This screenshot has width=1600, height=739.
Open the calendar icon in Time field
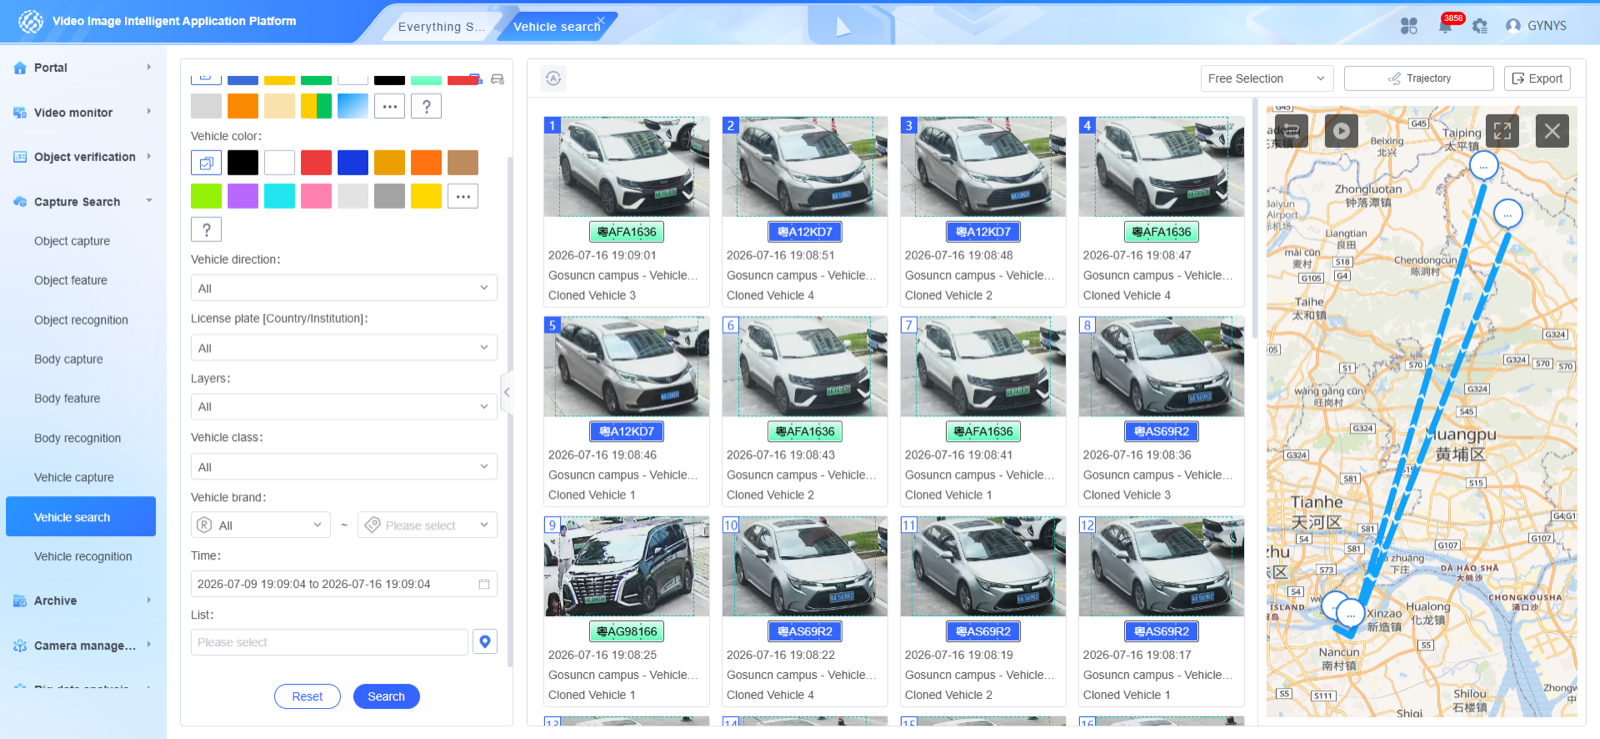click(484, 584)
